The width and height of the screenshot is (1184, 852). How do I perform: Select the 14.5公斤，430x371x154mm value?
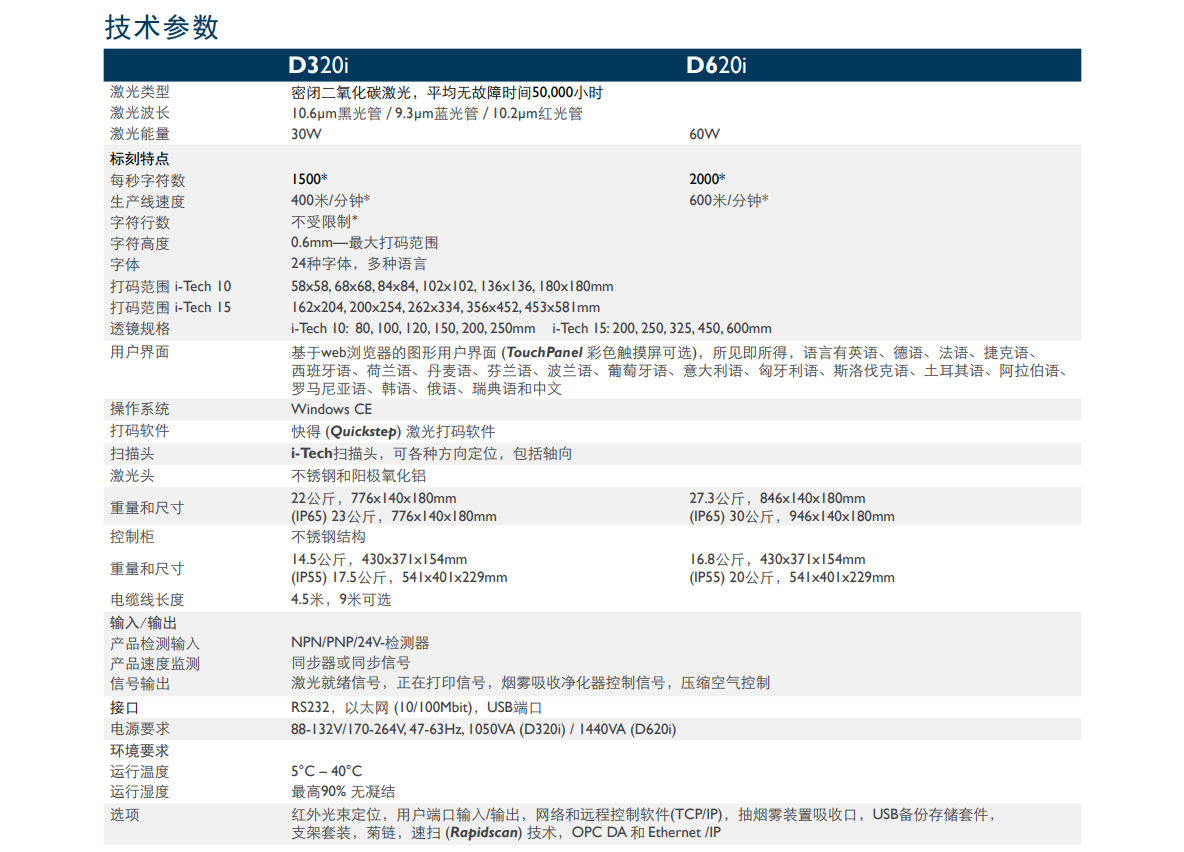pyautogui.click(x=379, y=560)
